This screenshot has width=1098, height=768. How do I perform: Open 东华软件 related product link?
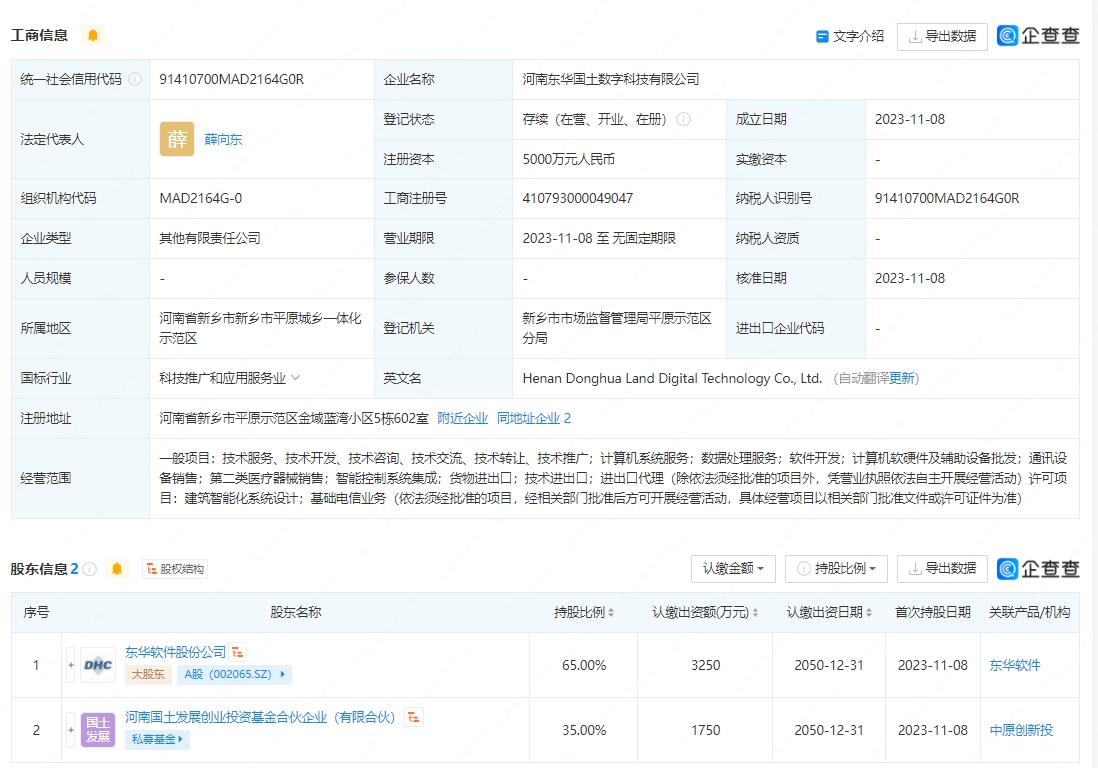(x=1015, y=665)
